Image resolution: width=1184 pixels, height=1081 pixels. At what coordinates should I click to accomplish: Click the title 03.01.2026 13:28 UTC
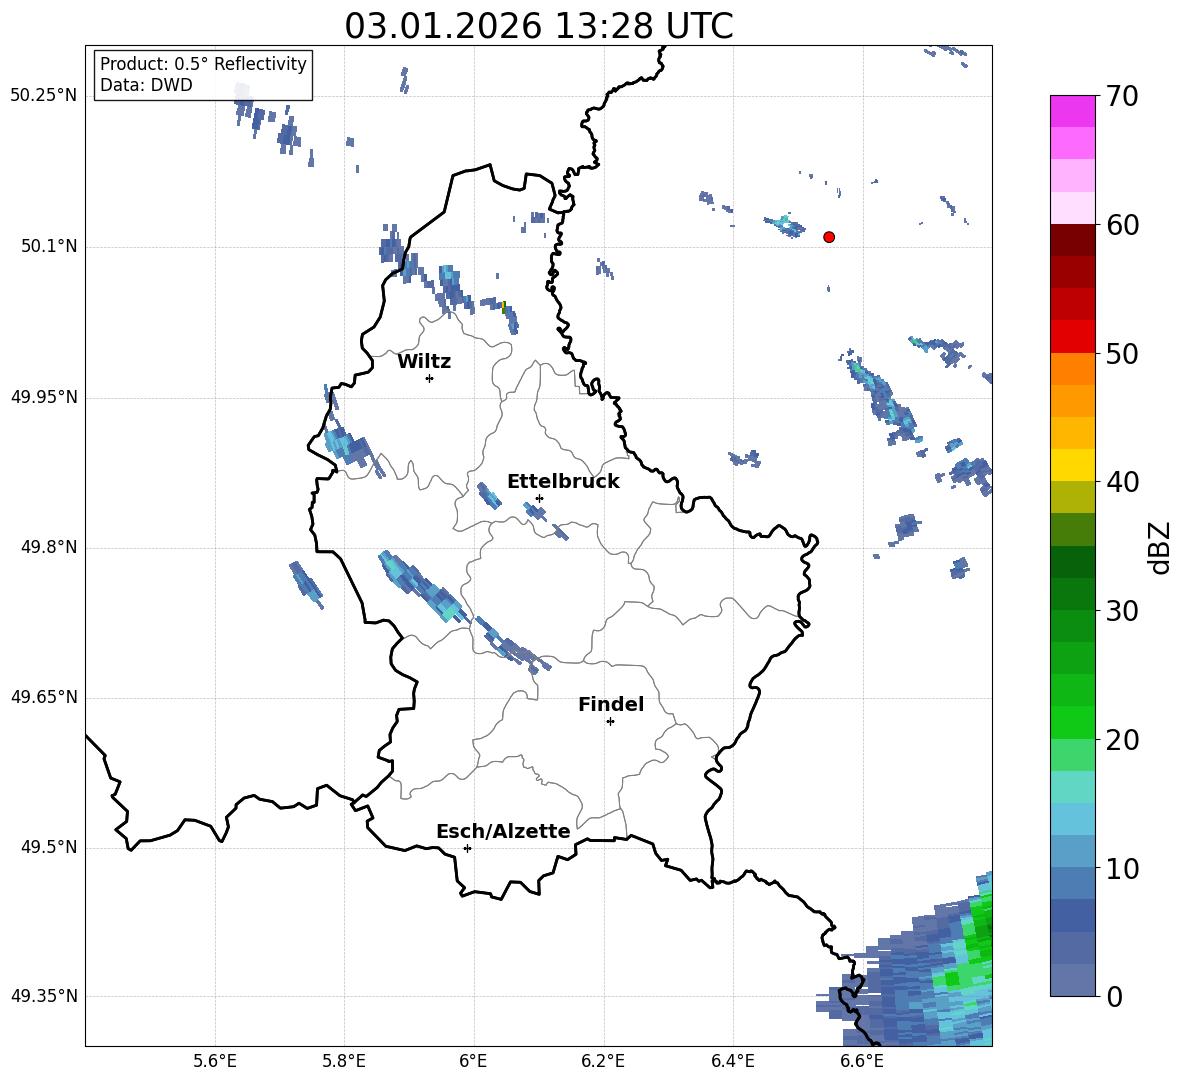(539, 26)
